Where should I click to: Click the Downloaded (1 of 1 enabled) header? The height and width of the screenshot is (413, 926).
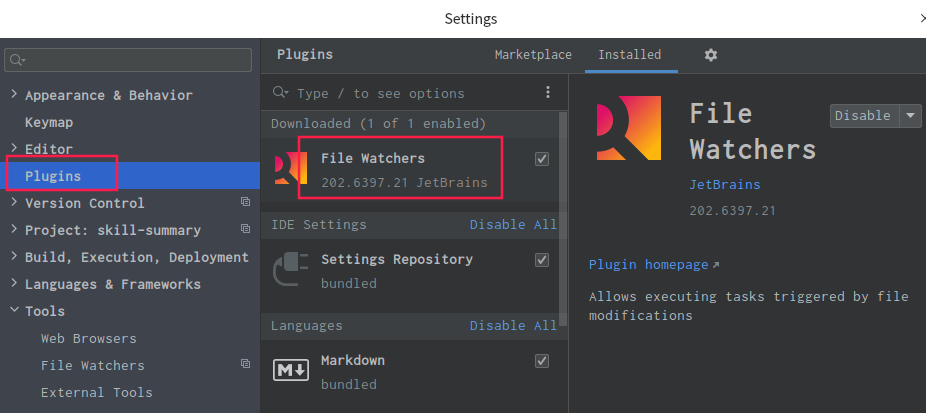point(378,123)
